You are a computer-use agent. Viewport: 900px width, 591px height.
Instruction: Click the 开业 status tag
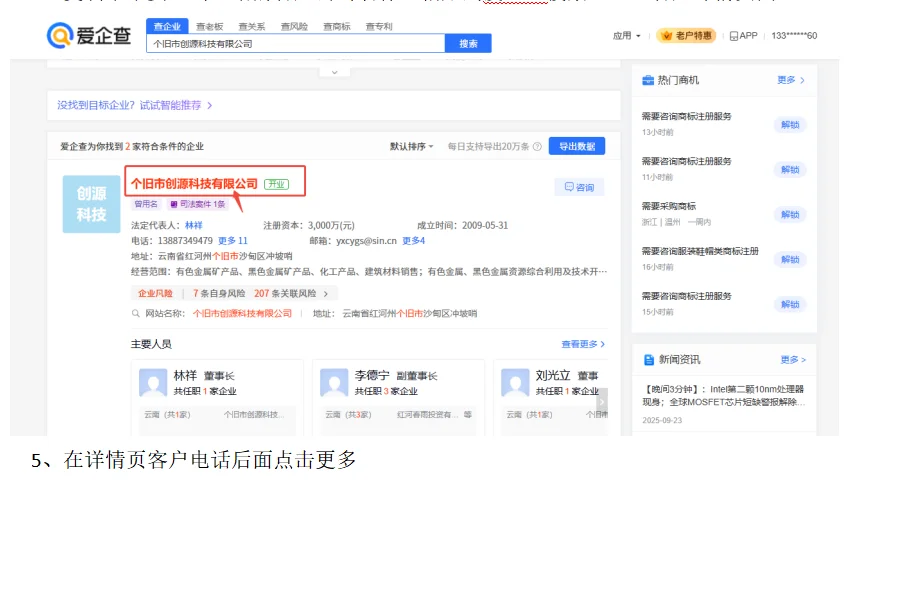[x=277, y=184]
